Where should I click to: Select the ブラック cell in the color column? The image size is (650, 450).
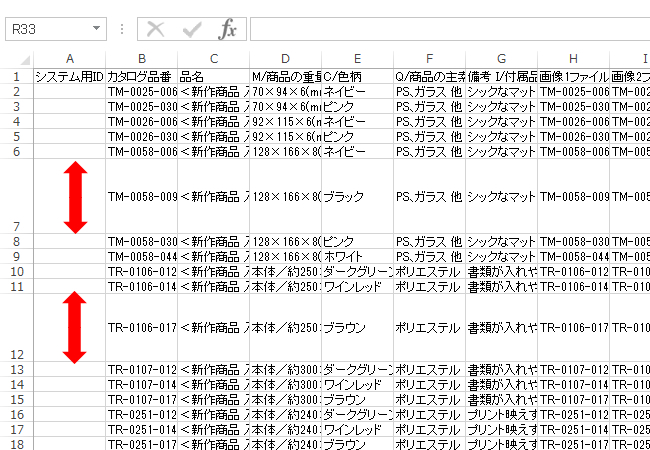[x=357, y=197]
